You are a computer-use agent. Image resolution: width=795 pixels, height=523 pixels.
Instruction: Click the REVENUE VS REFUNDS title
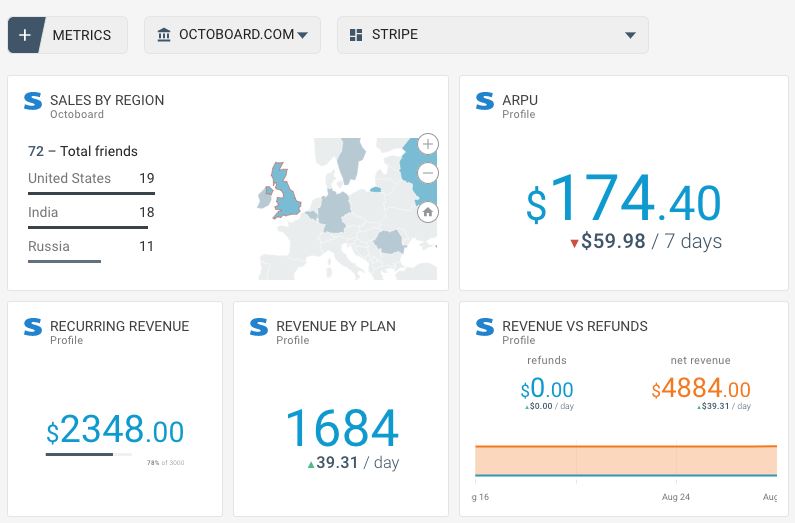click(x=575, y=326)
